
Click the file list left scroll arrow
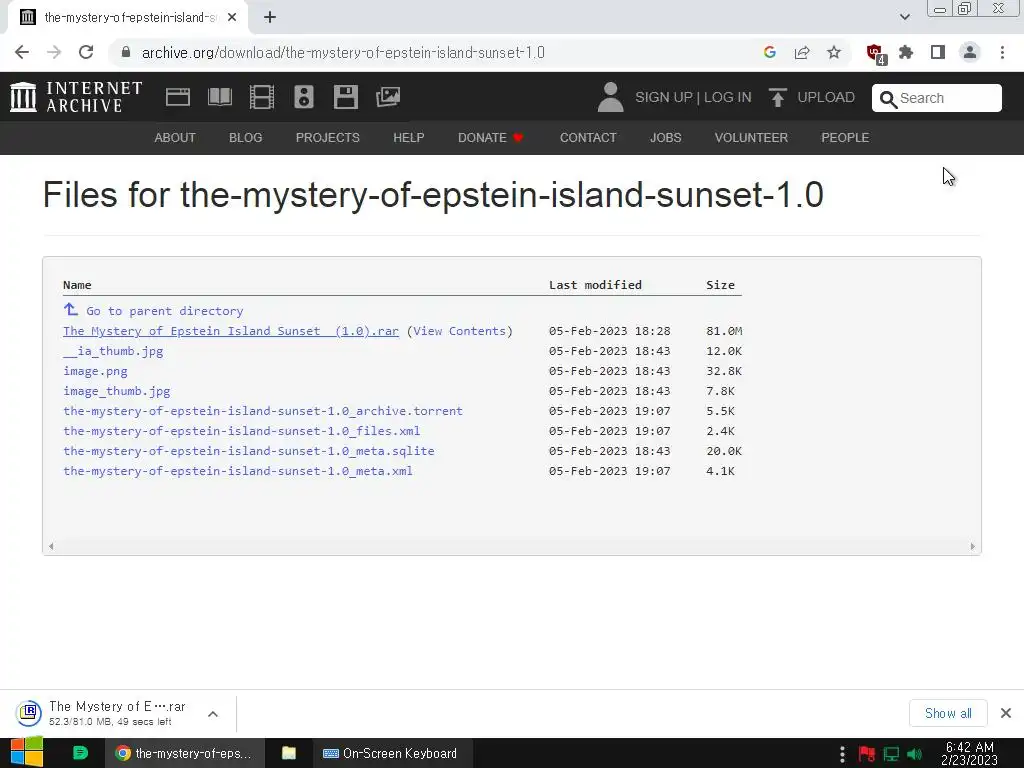tap(51, 547)
